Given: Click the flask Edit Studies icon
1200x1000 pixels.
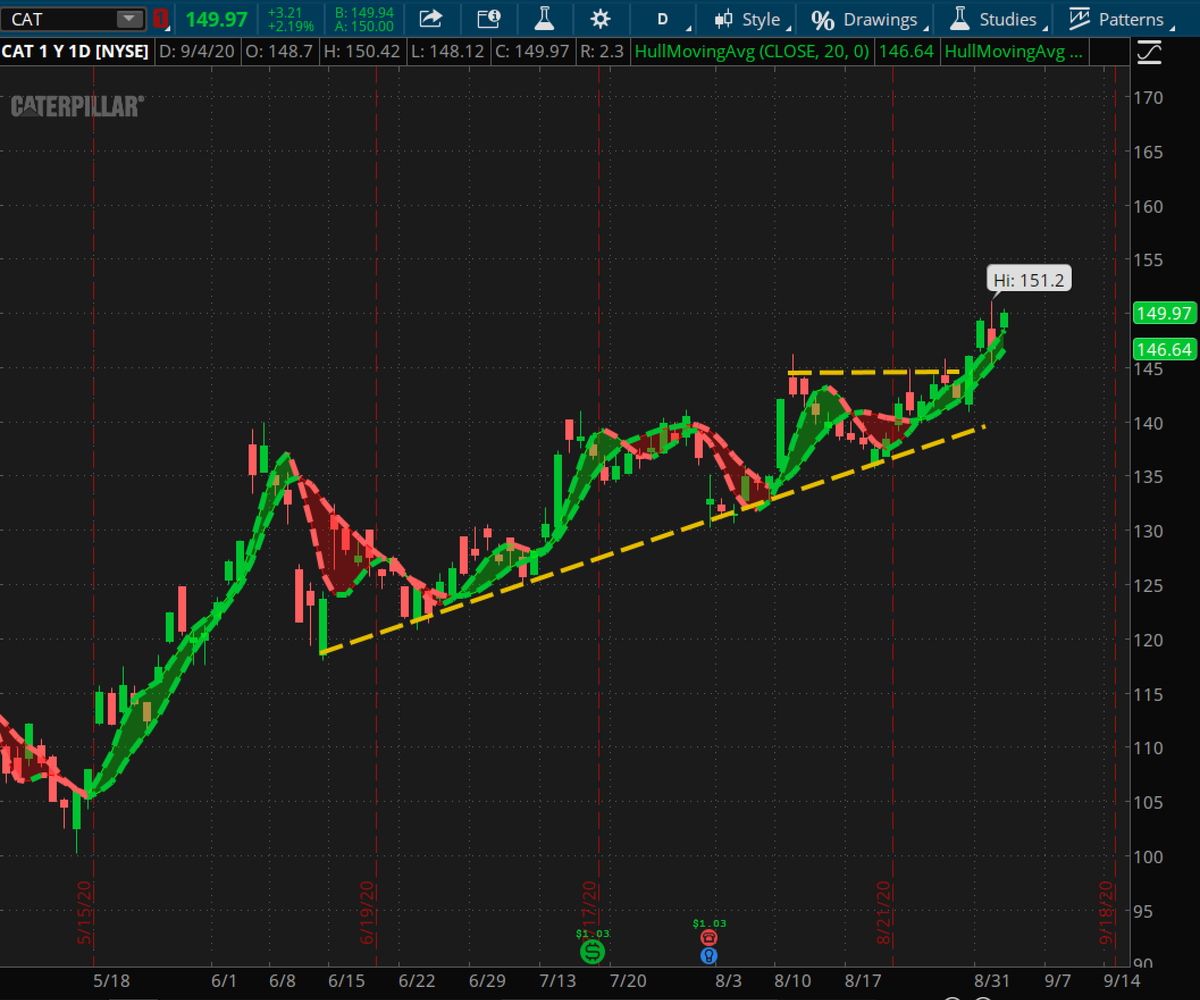Looking at the screenshot, I should pyautogui.click(x=544, y=19).
